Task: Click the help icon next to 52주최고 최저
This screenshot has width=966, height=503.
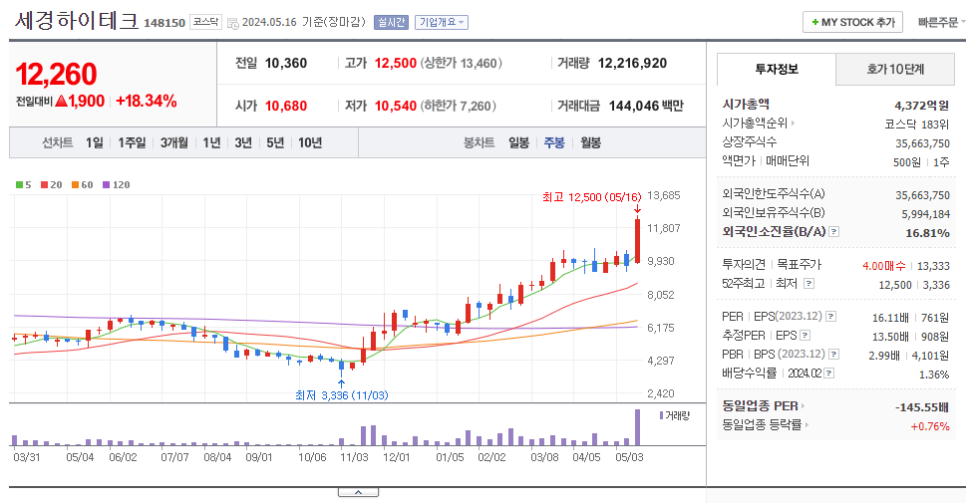Action: (809, 284)
